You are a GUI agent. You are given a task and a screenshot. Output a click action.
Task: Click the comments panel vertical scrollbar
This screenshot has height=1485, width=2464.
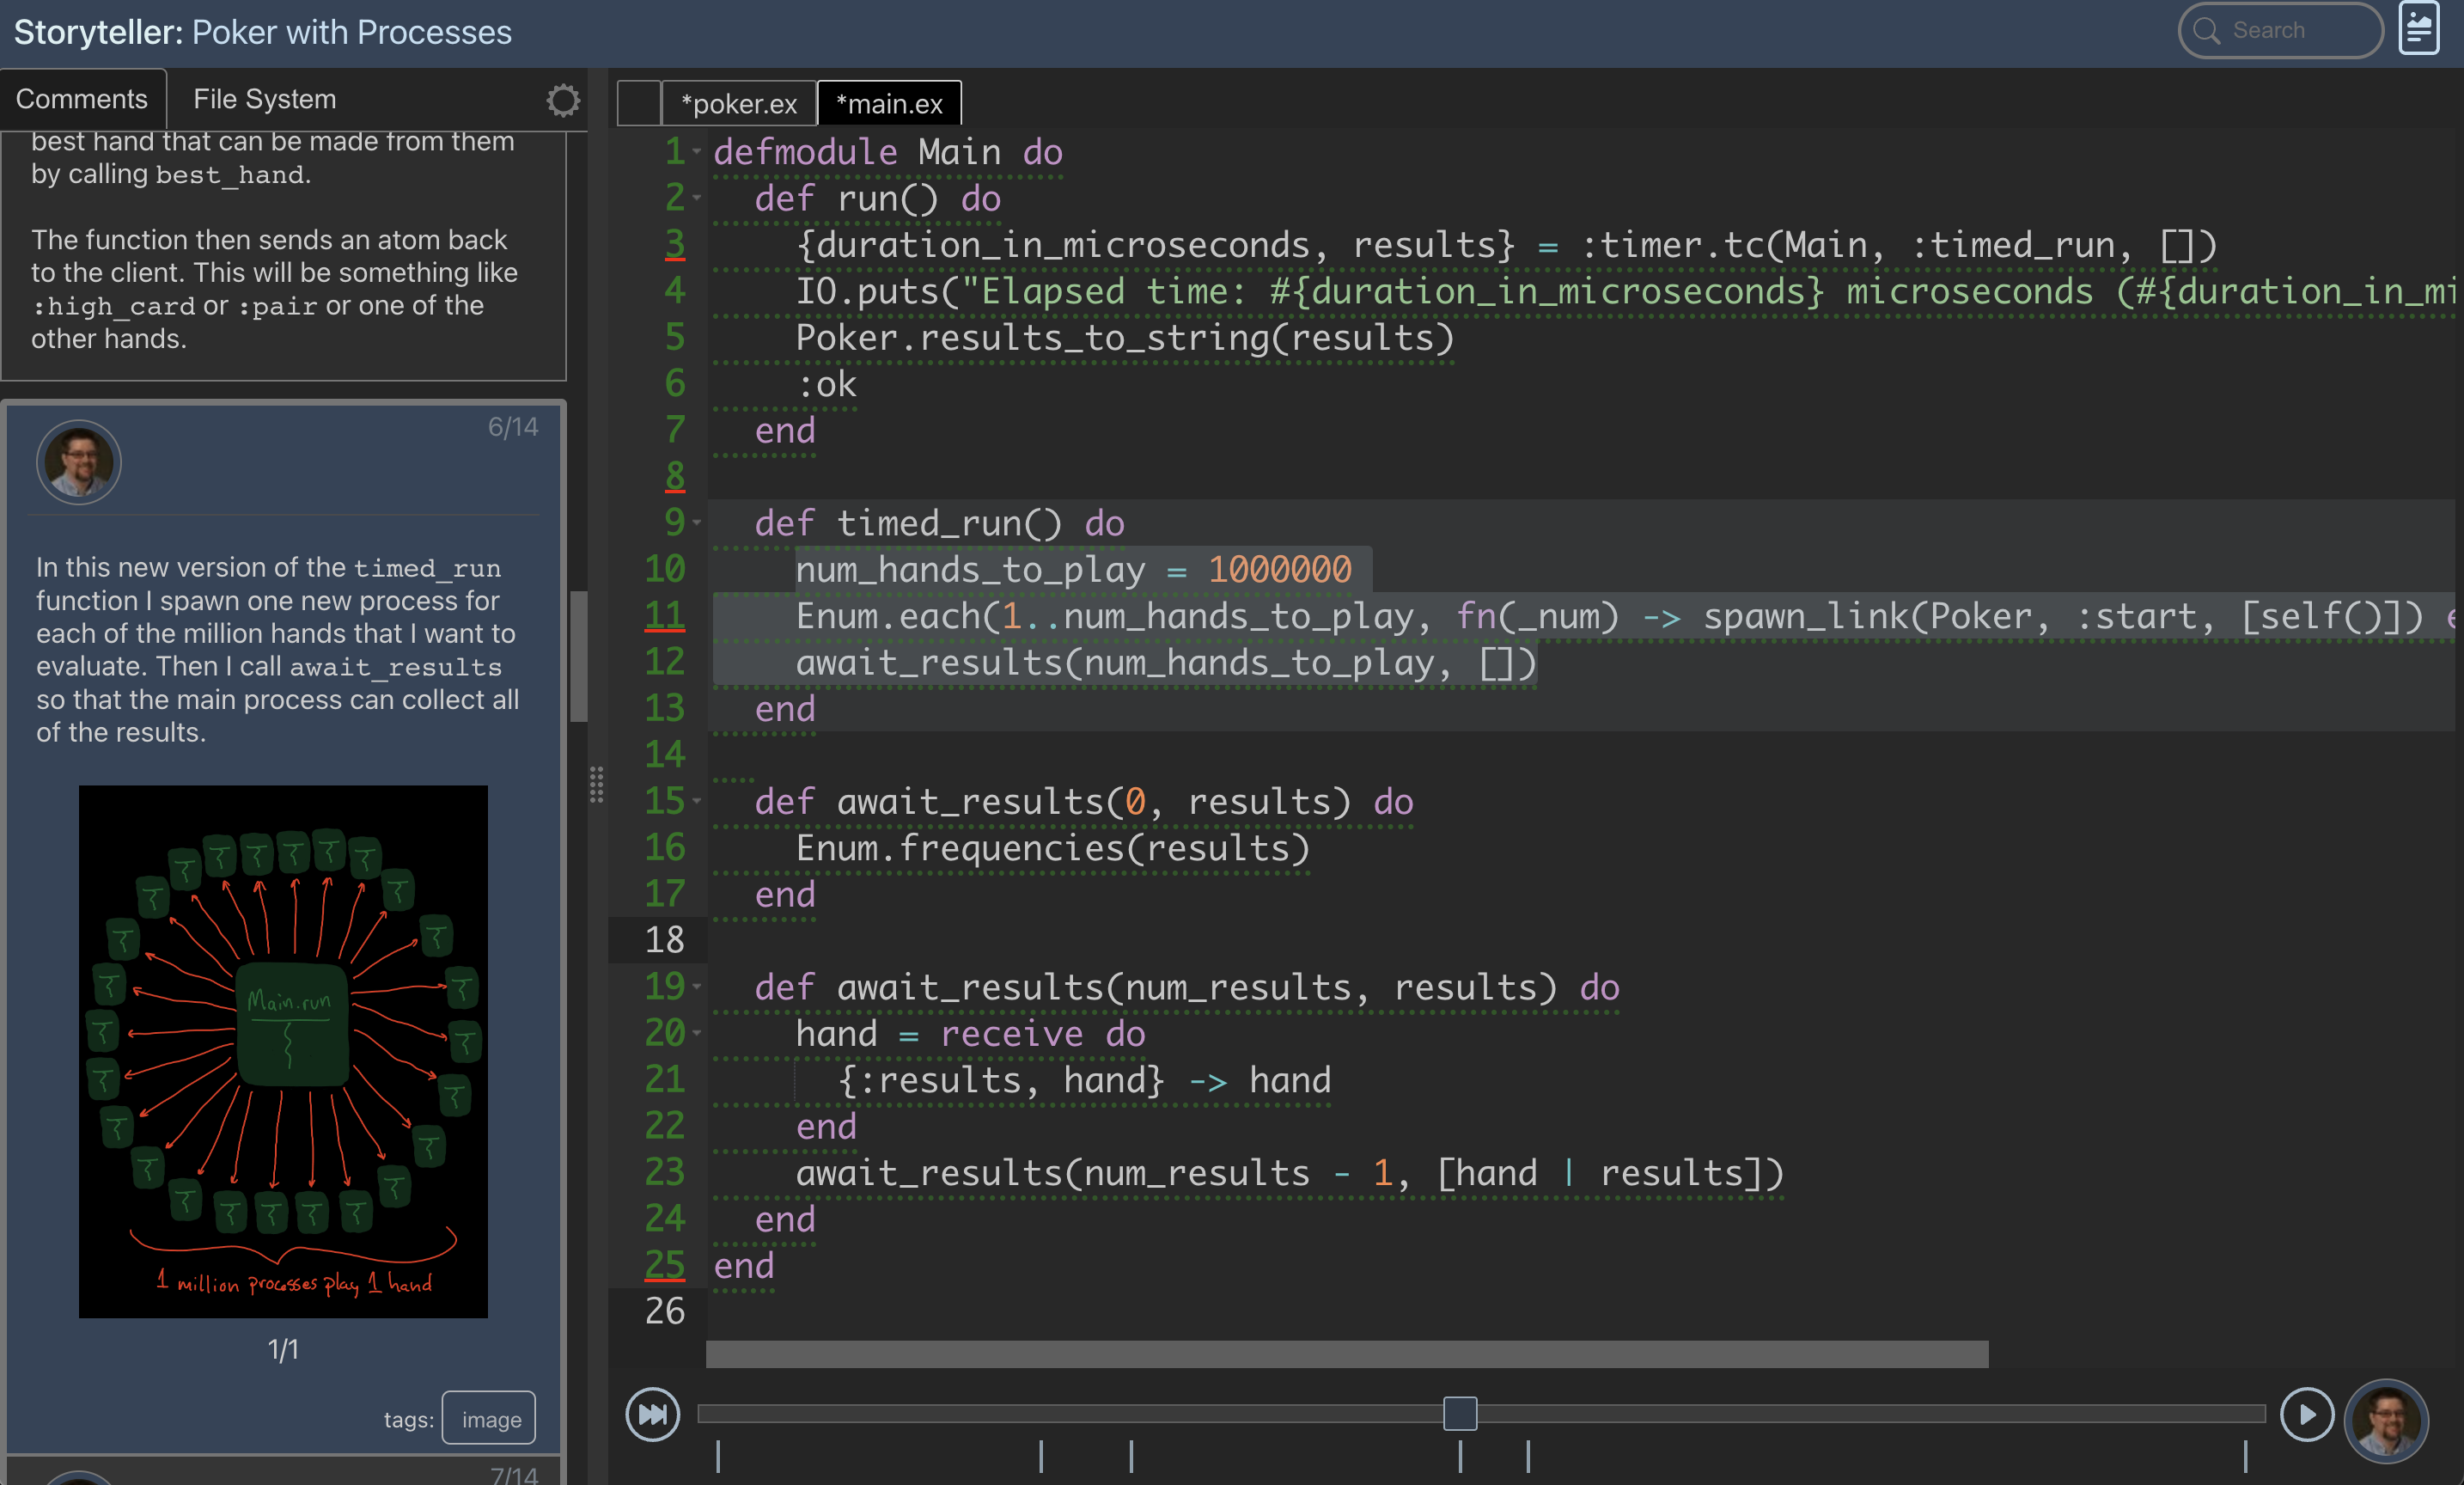tap(579, 656)
